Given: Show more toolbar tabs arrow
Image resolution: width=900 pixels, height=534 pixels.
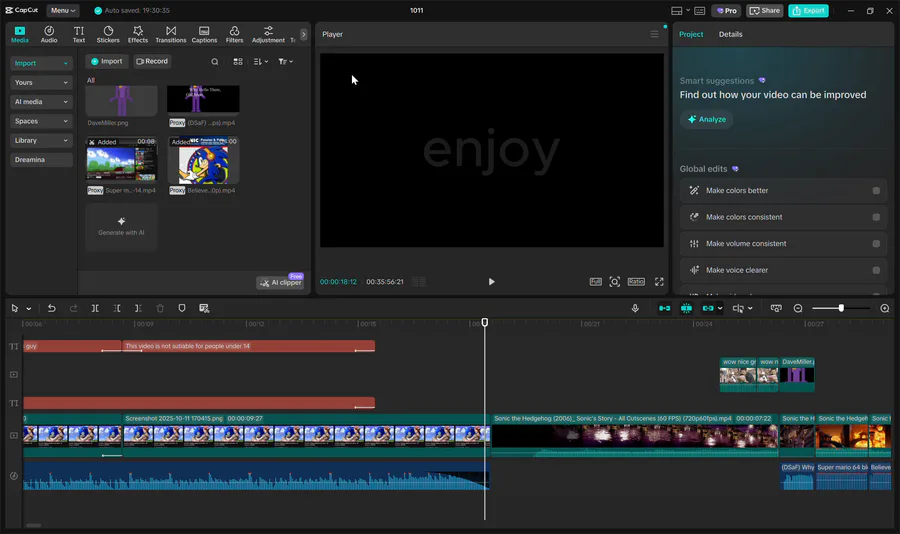Looking at the screenshot, I should pos(304,34).
